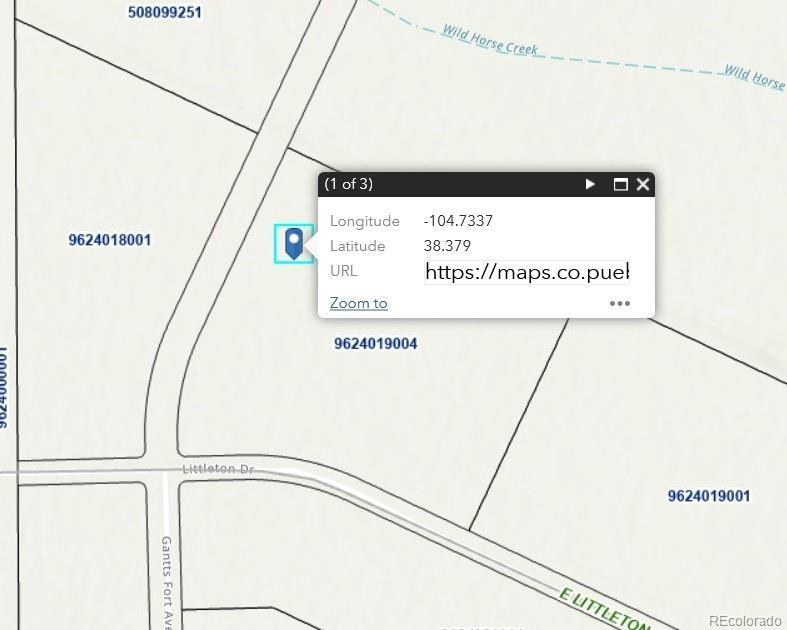This screenshot has width=787, height=630.
Task: Open the popup three-dots options menu
Action: [x=620, y=303]
